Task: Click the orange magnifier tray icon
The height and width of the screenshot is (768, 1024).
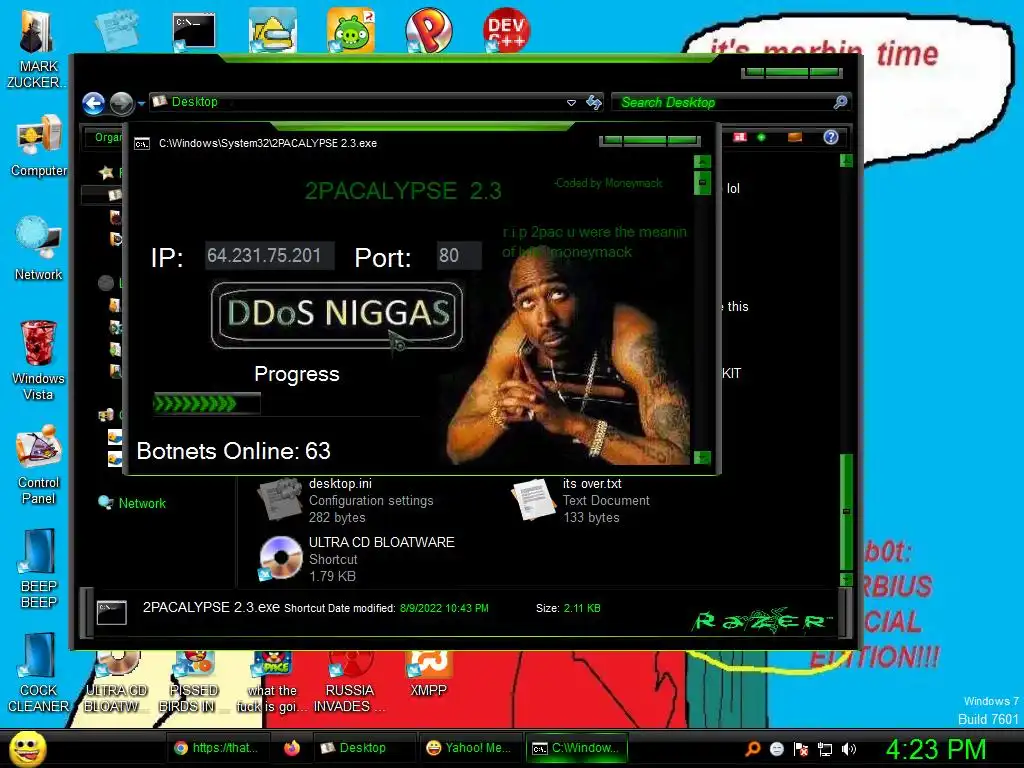Action: tap(753, 749)
